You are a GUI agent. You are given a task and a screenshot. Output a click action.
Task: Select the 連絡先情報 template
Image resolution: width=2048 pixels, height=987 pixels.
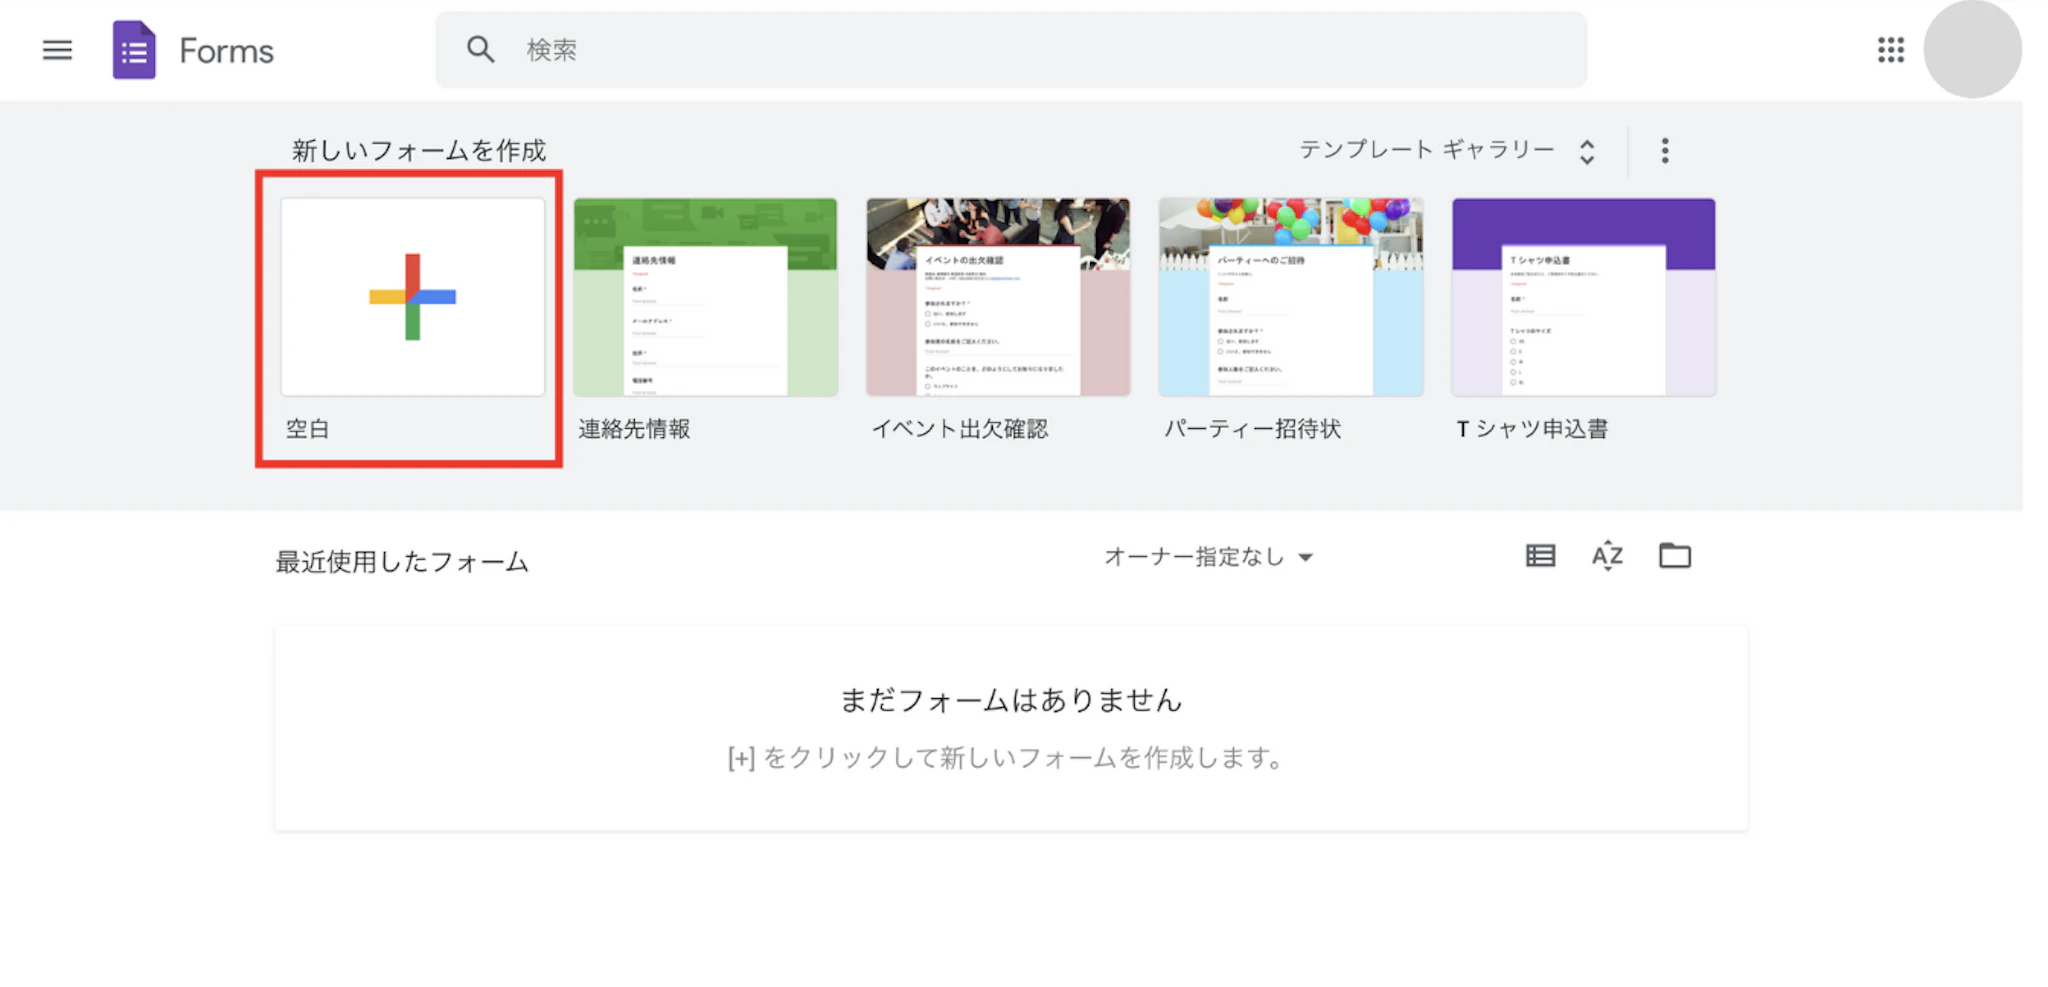tap(705, 296)
